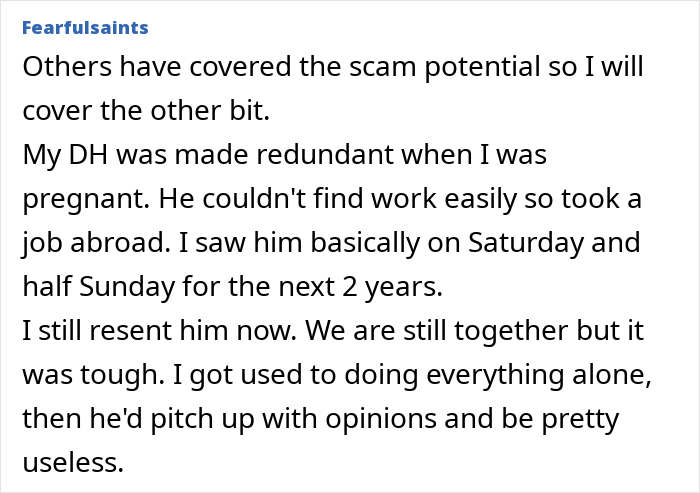This screenshot has height=493, width=700.
Task: Click the first line starting "Others have covered"
Action: (333, 67)
